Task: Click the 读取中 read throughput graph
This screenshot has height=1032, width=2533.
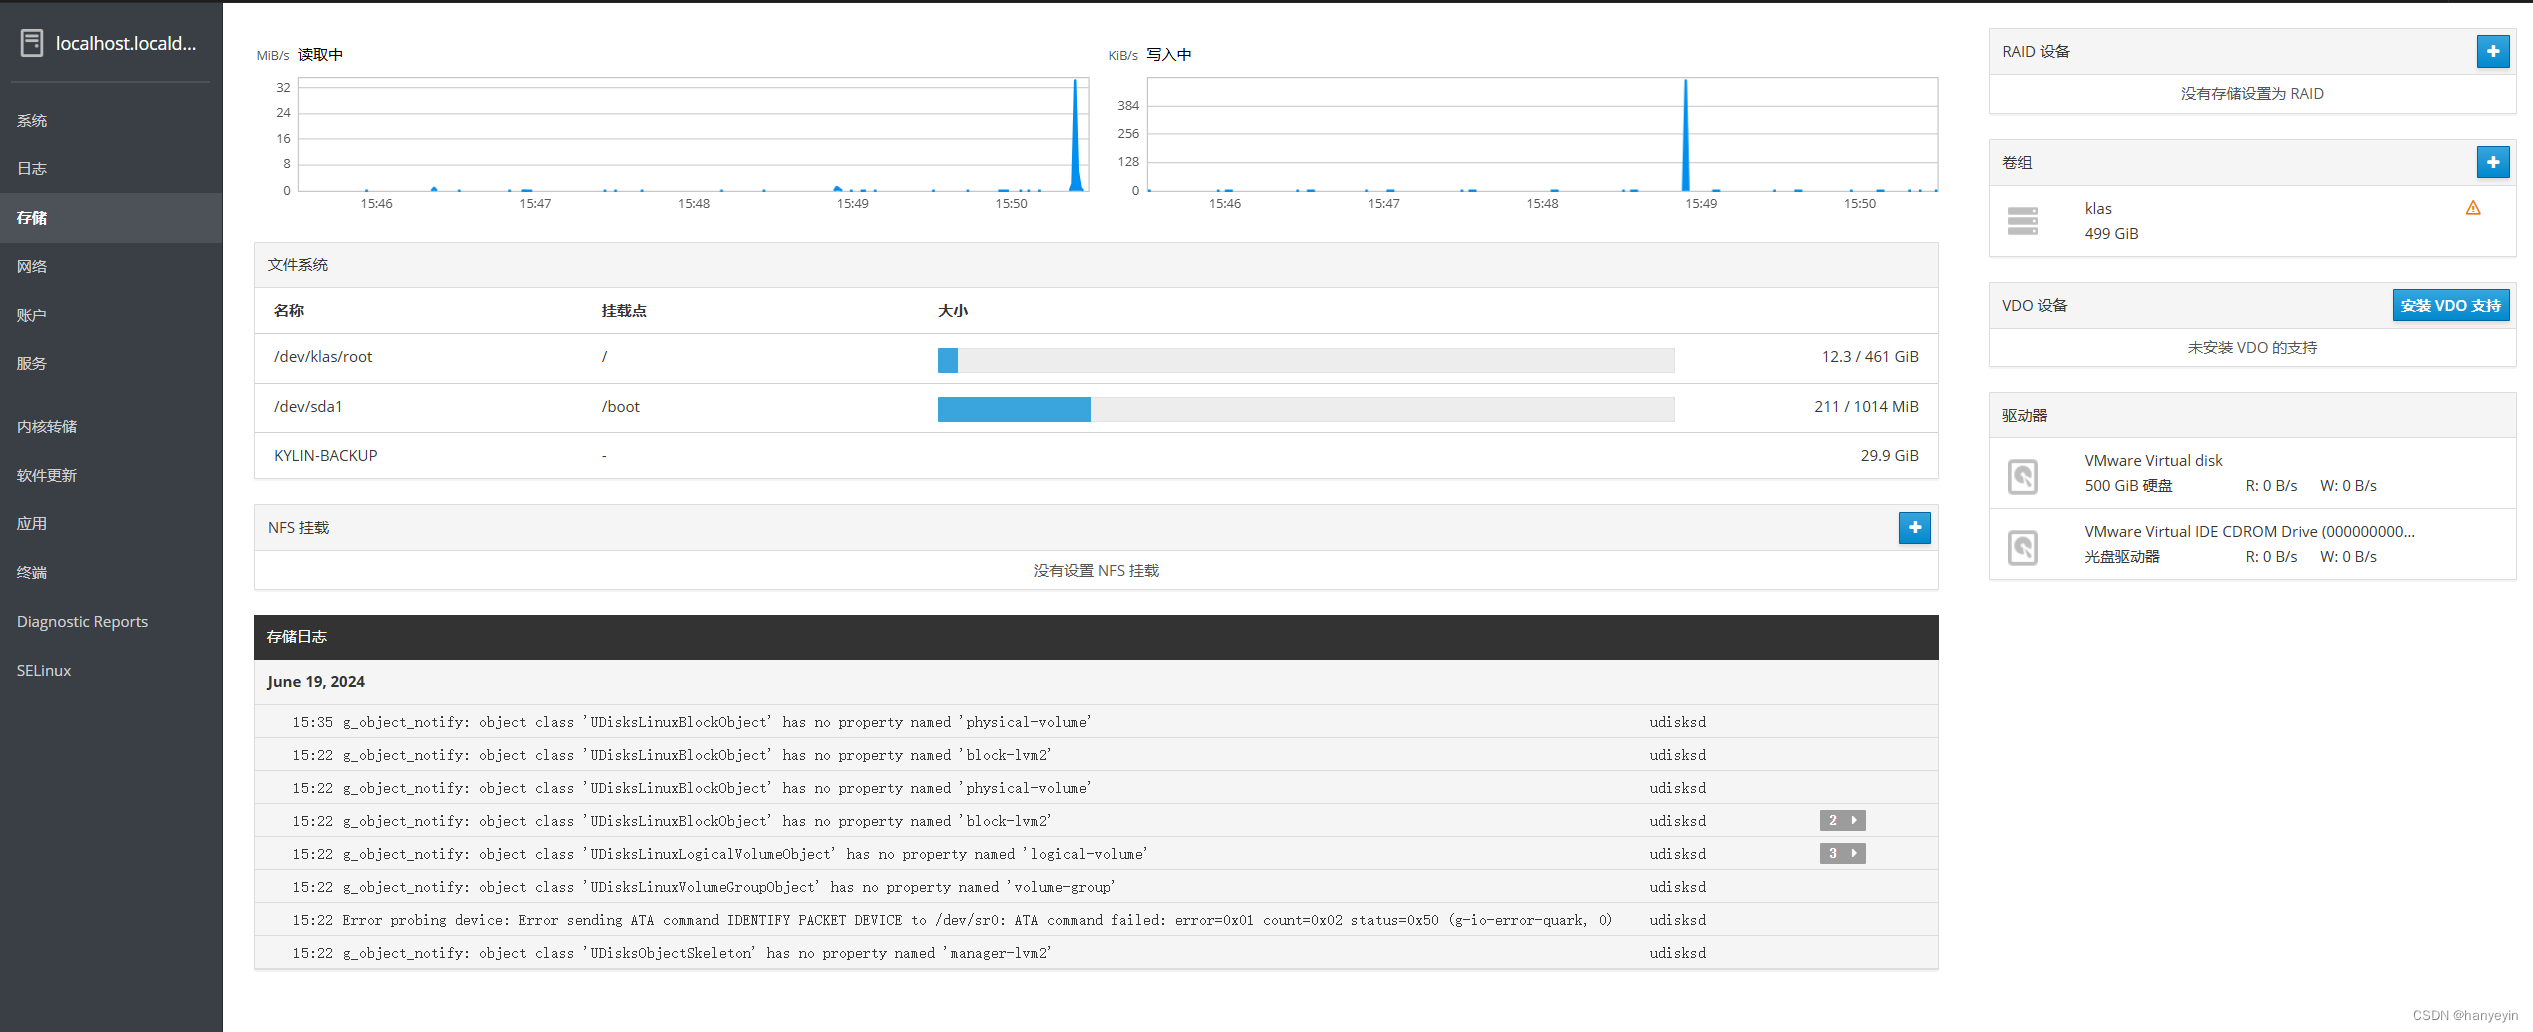Action: (693, 134)
